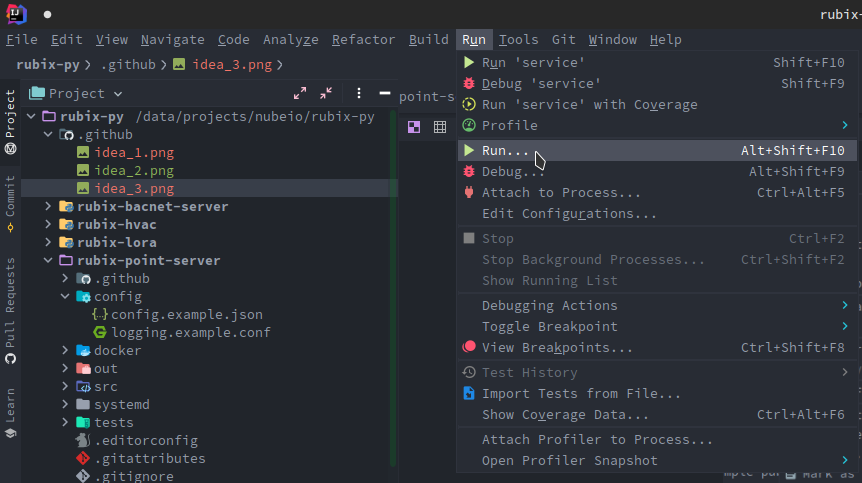862x483 pixels.
Task: Open the Pull Requests sidebar tab
Action: 10,310
